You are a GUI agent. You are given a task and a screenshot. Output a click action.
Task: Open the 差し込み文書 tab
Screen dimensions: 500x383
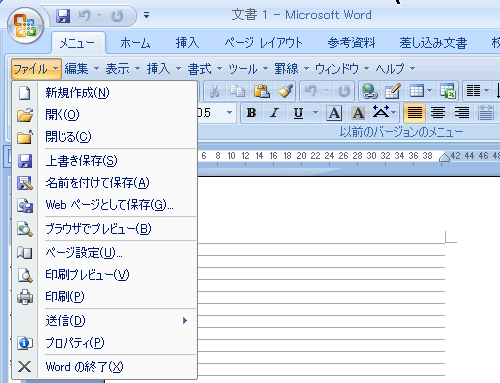click(x=433, y=43)
